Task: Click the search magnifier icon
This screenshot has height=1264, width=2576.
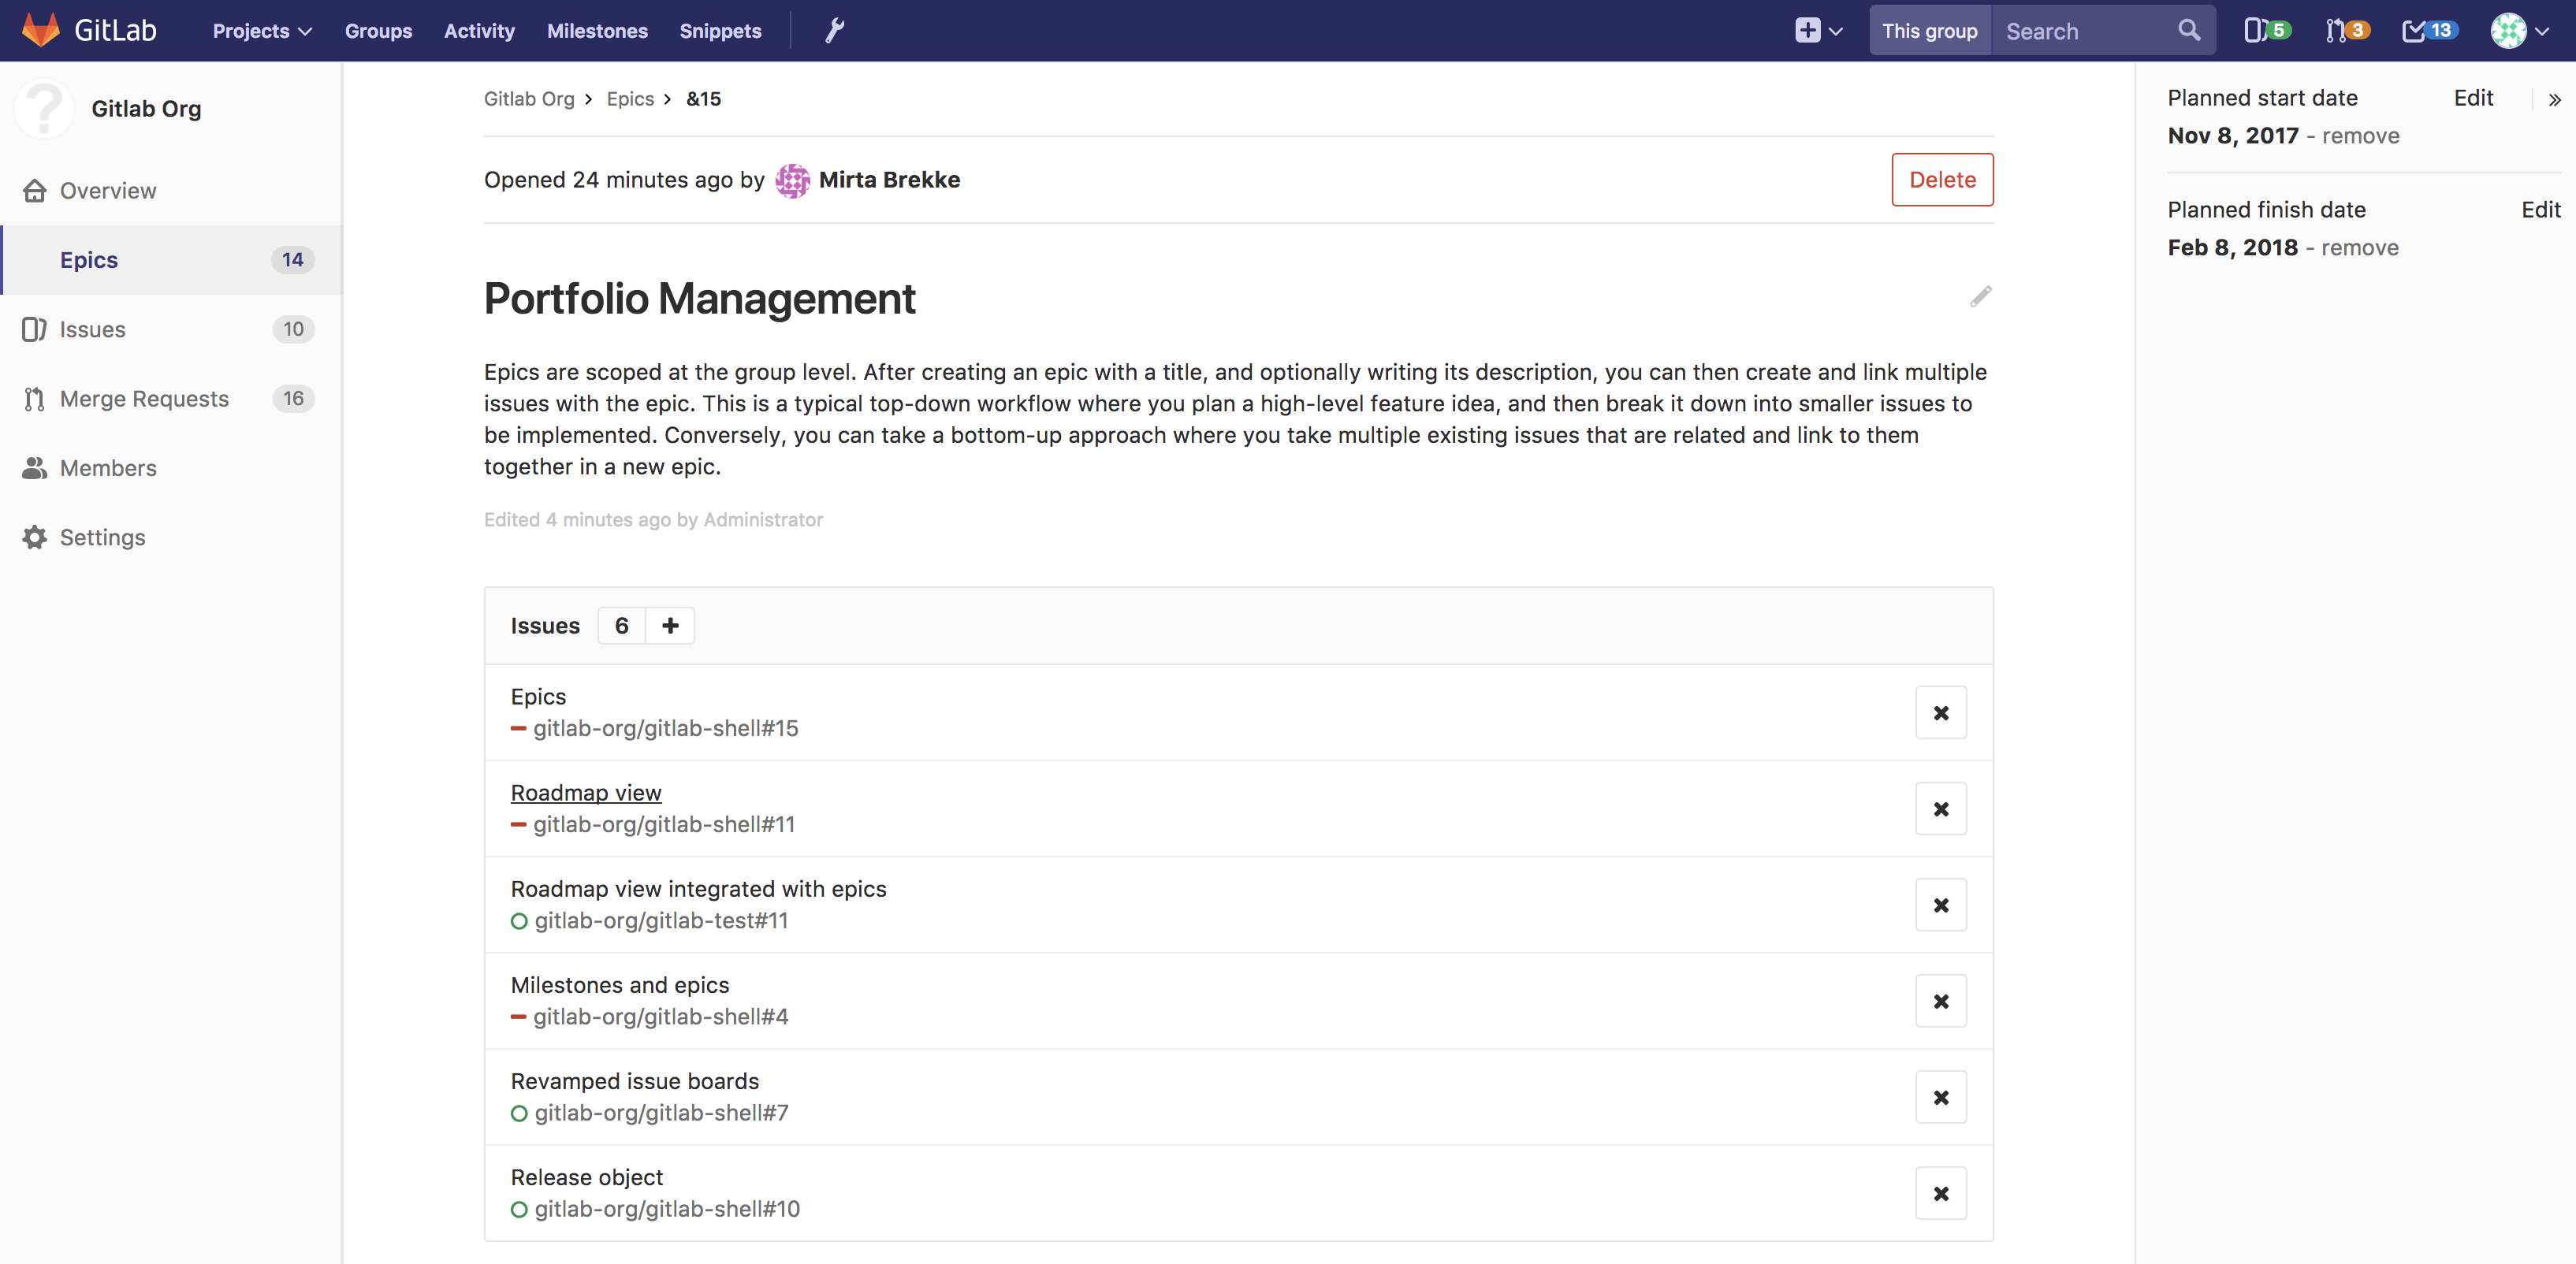Action: point(2188,31)
